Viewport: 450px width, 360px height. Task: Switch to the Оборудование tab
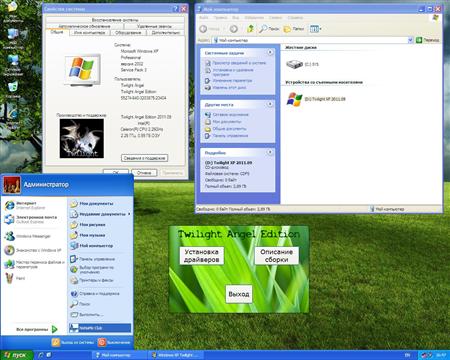tap(128, 33)
